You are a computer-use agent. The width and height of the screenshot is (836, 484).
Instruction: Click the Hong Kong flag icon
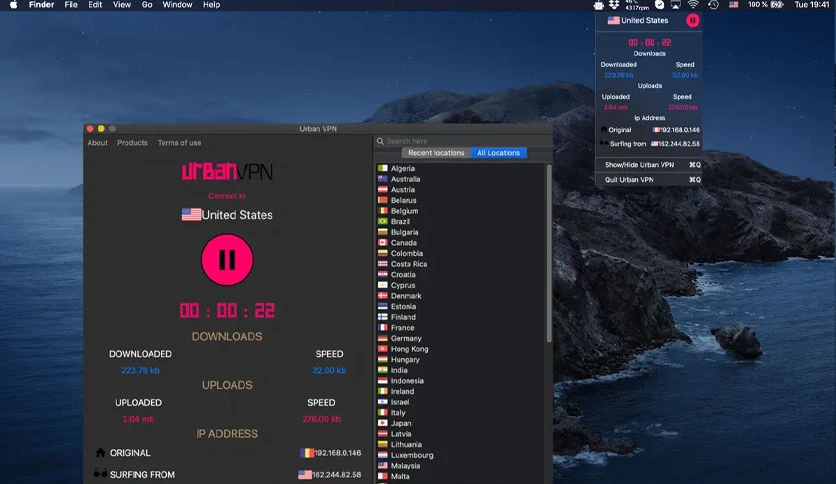pyautogui.click(x=383, y=349)
